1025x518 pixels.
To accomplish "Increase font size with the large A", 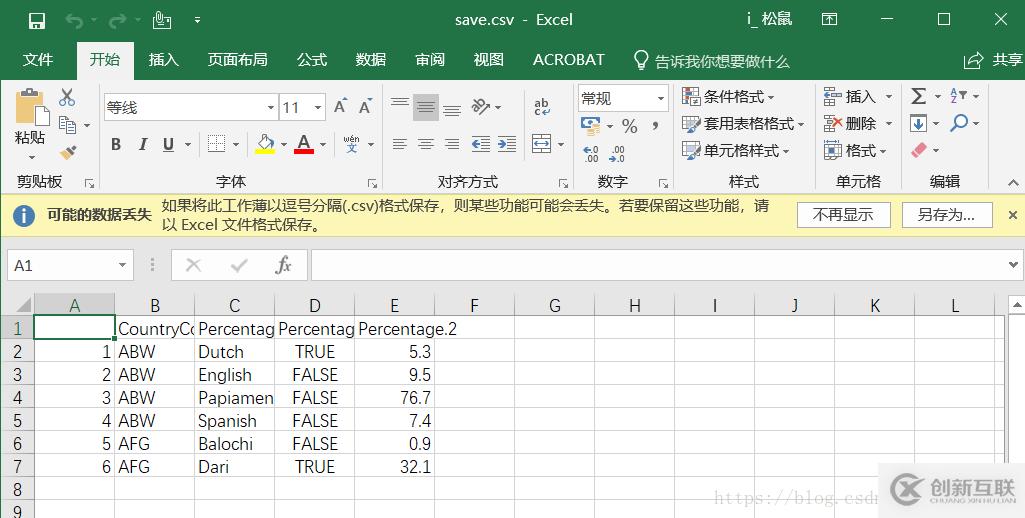I will click(x=341, y=107).
